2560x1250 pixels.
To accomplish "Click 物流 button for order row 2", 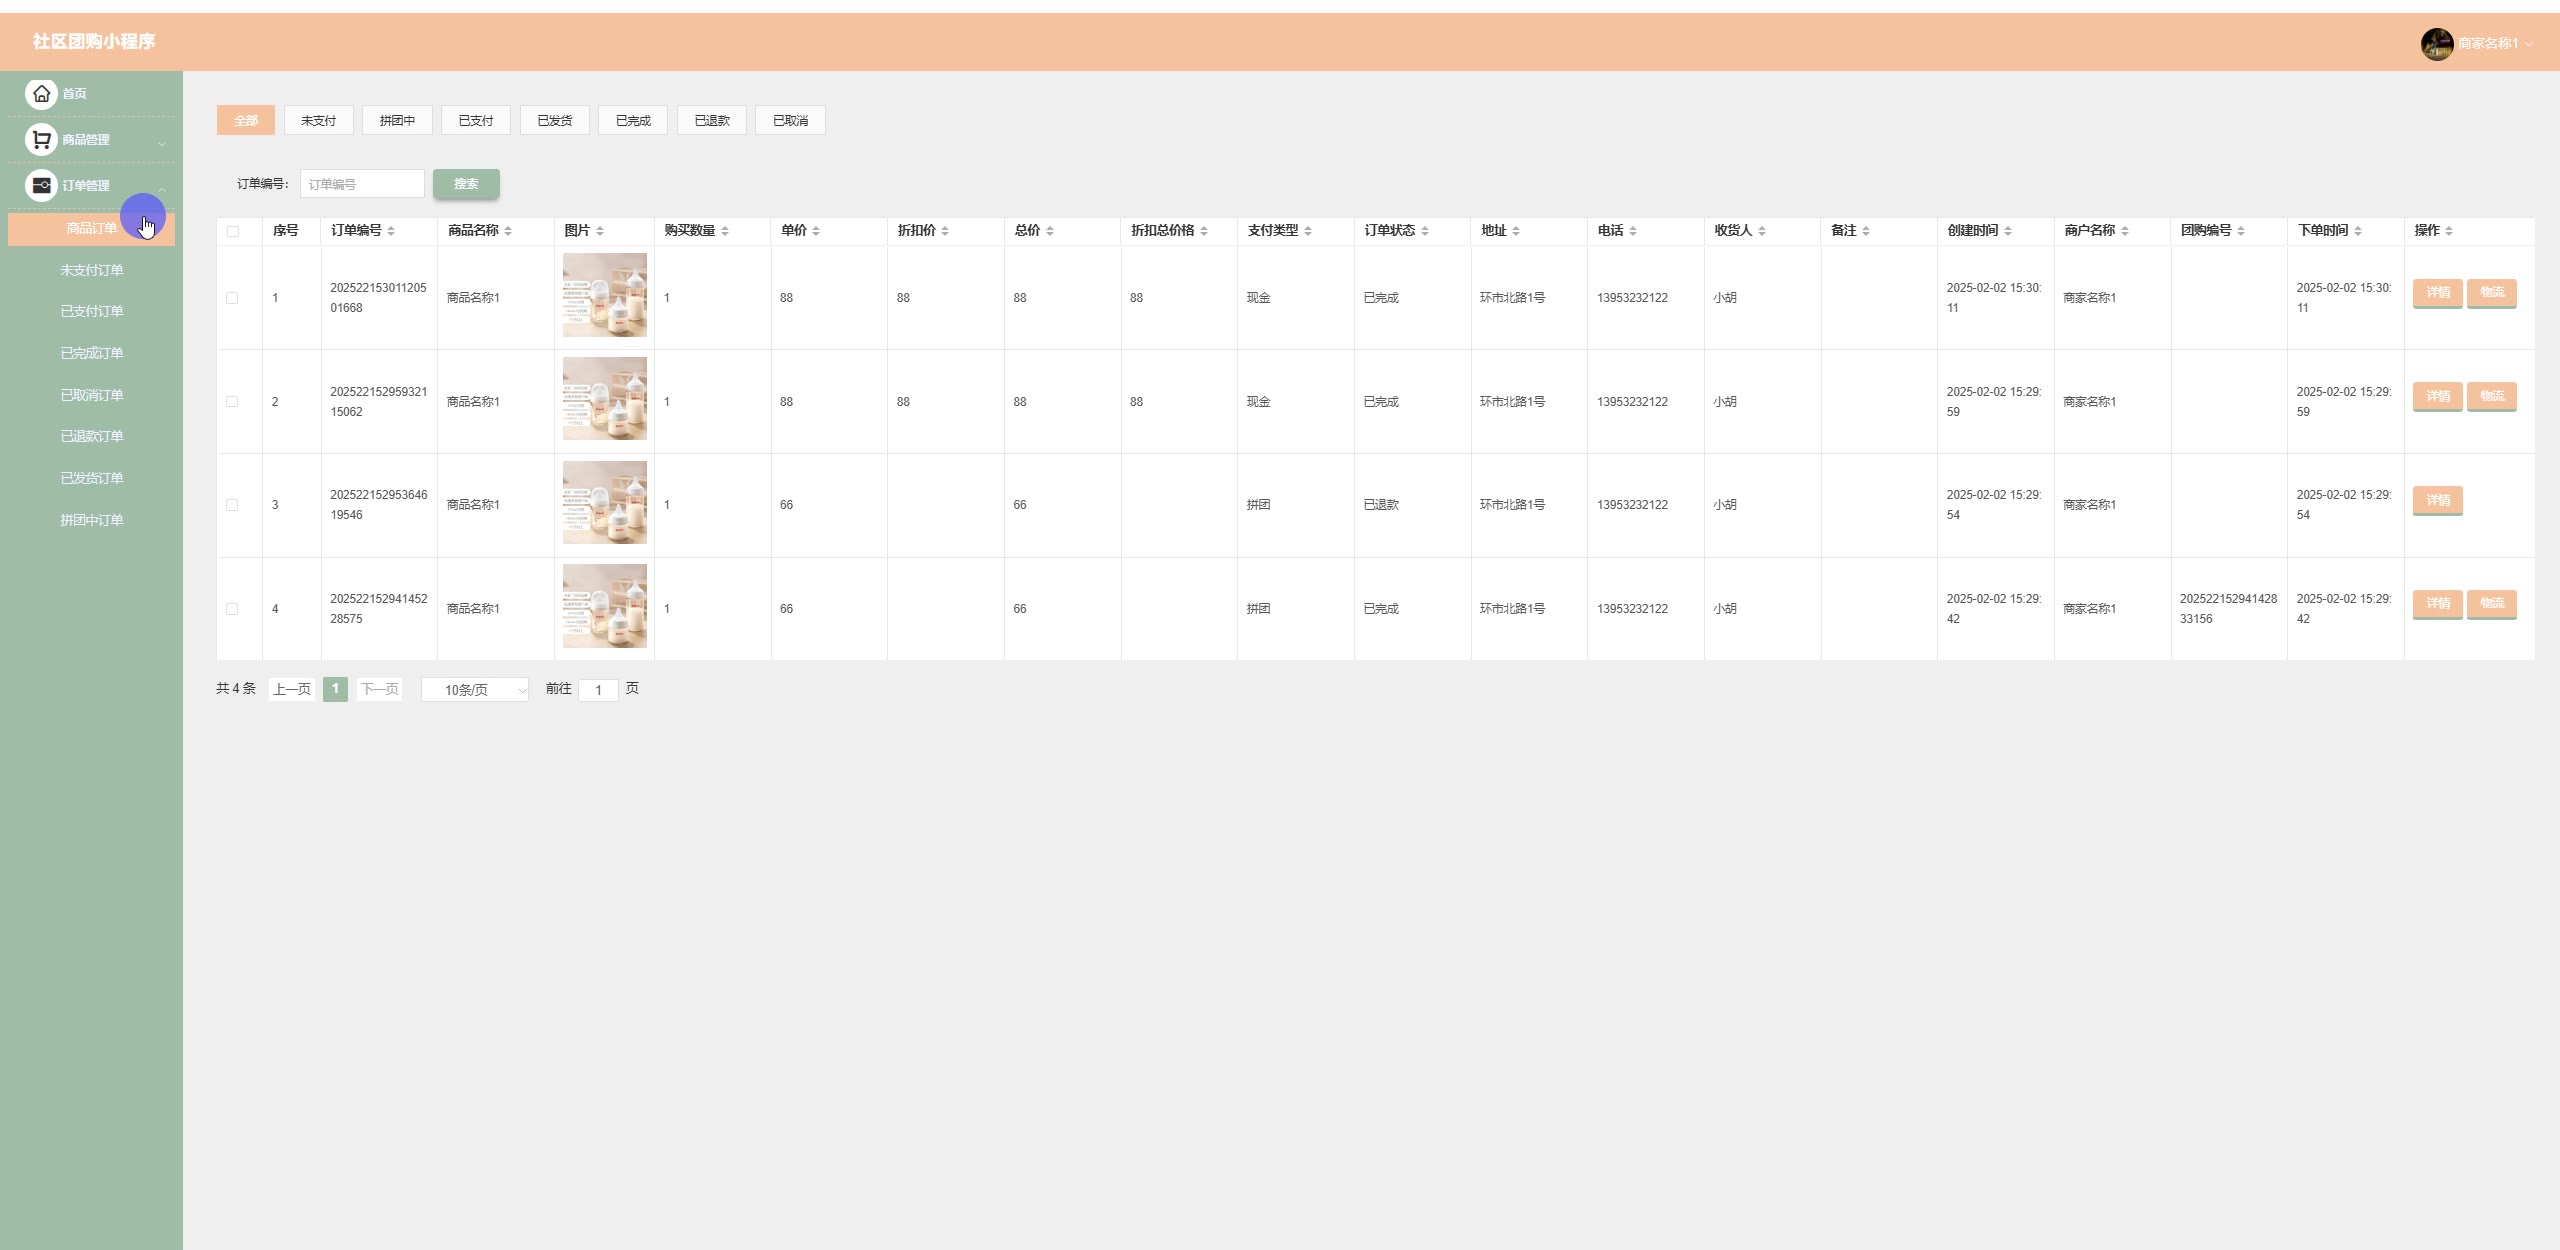I will [2491, 396].
